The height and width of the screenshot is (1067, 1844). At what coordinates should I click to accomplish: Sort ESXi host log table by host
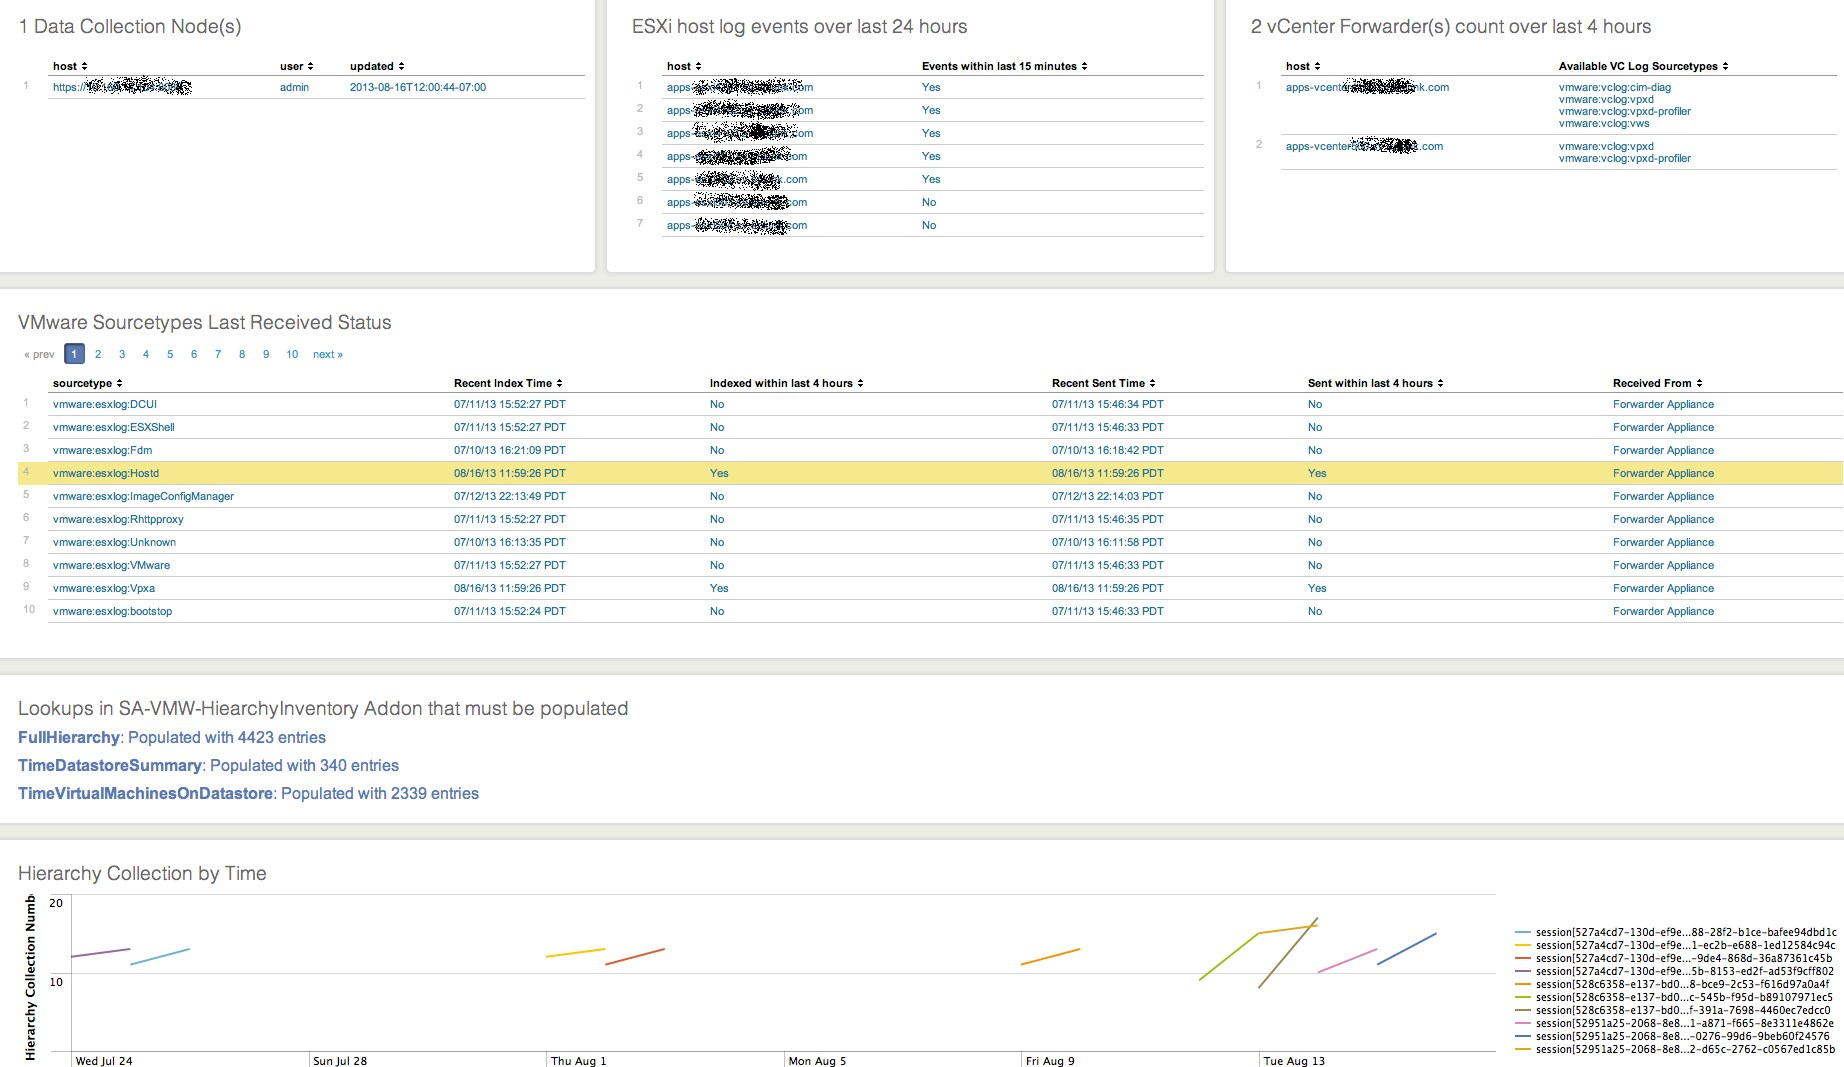[684, 66]
